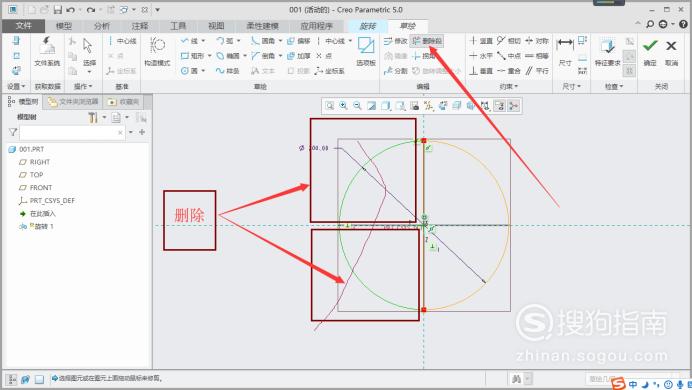
Task: Select the 分割 (Divide) tool
Action: pos(395,71)
